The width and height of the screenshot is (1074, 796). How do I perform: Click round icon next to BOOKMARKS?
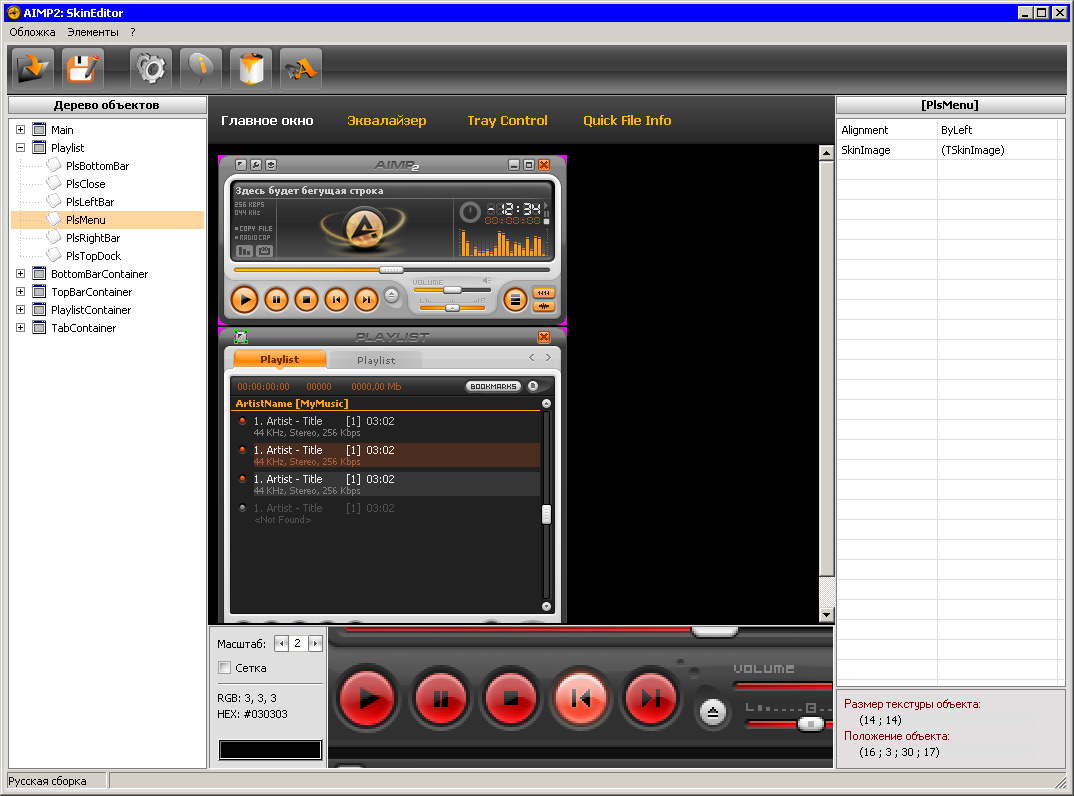(533, 386)
